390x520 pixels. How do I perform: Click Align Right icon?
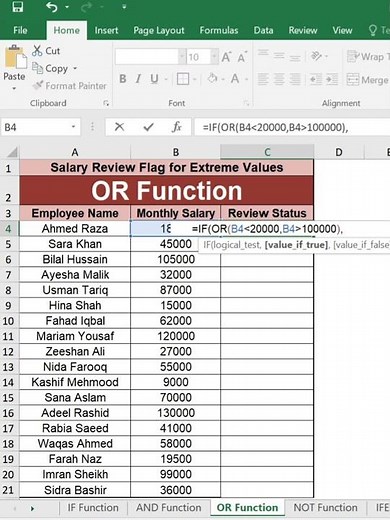295,79
